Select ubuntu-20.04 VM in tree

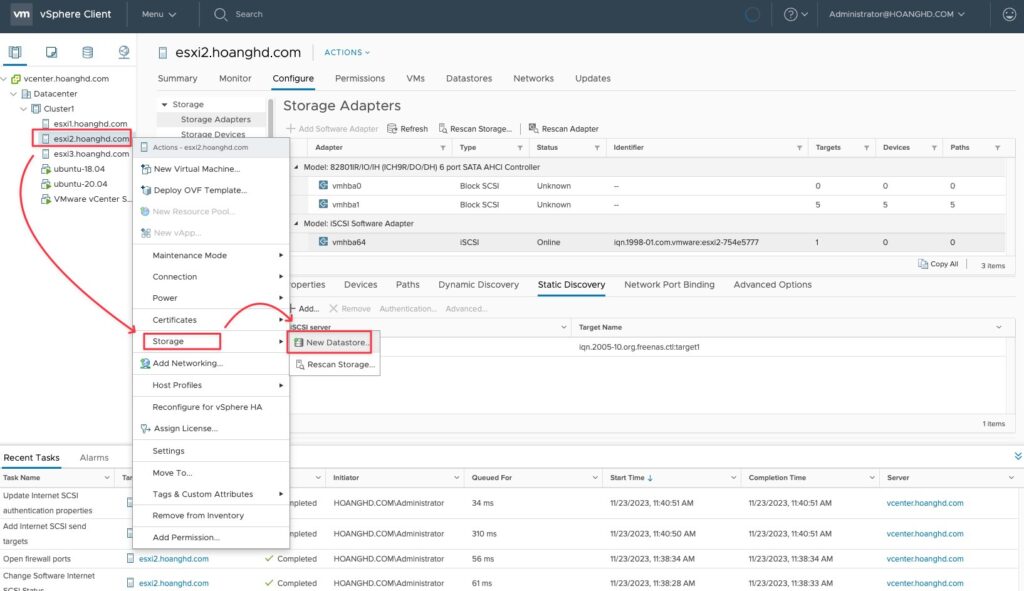[80, 184]
